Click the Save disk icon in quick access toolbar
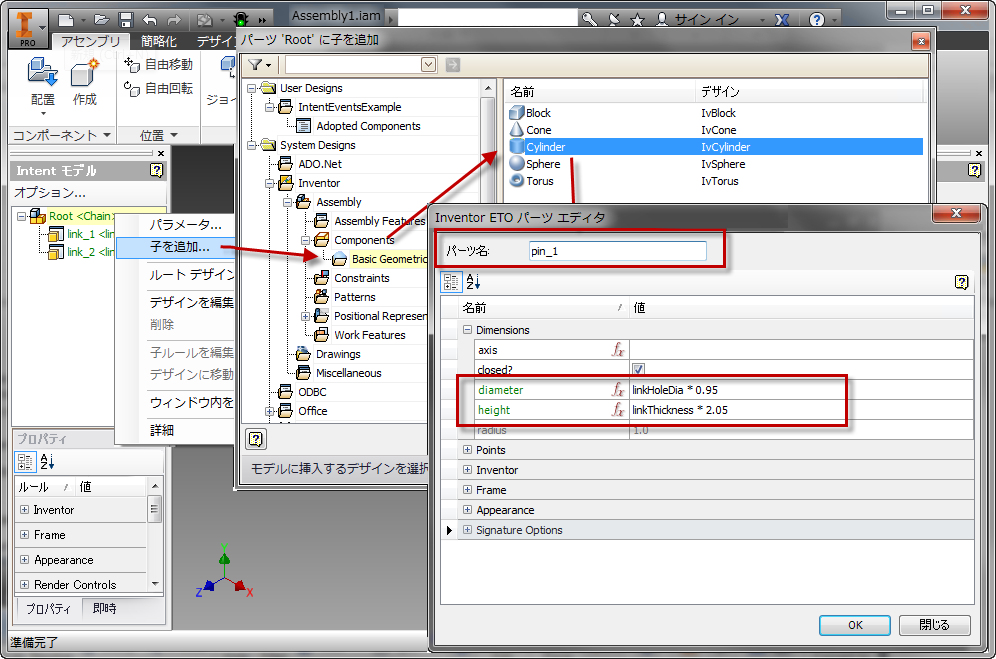The width and height of the screenshot is (996, 659). [x=126, y=20]
